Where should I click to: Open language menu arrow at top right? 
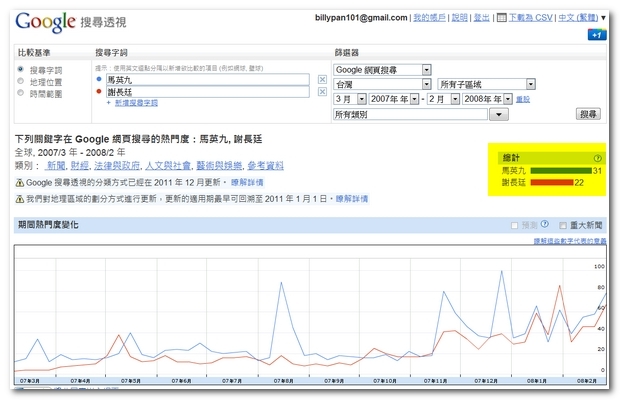(x=603, y=18)
